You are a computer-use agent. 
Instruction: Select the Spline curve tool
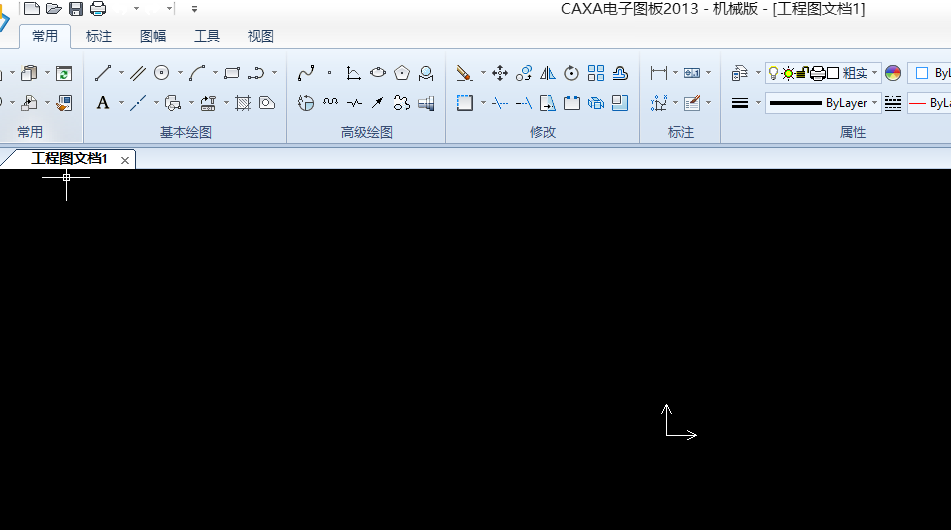(306, 73)
